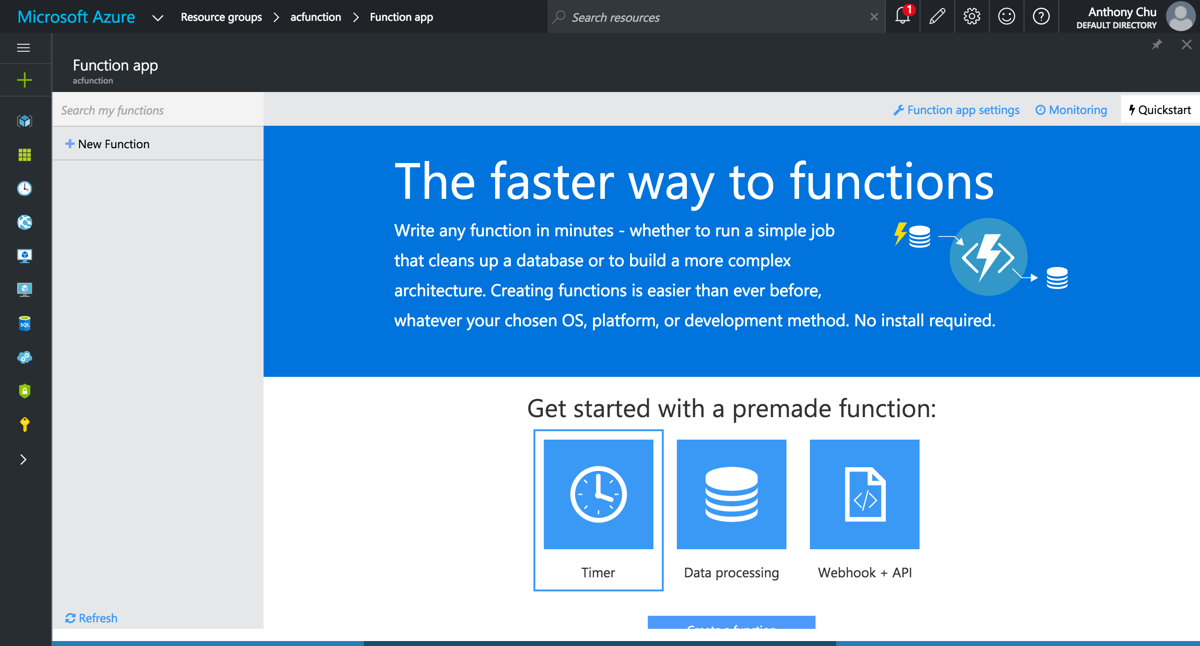Clear the Search resources box
The height and width of the screenshot is (646, 1200).
874,17
